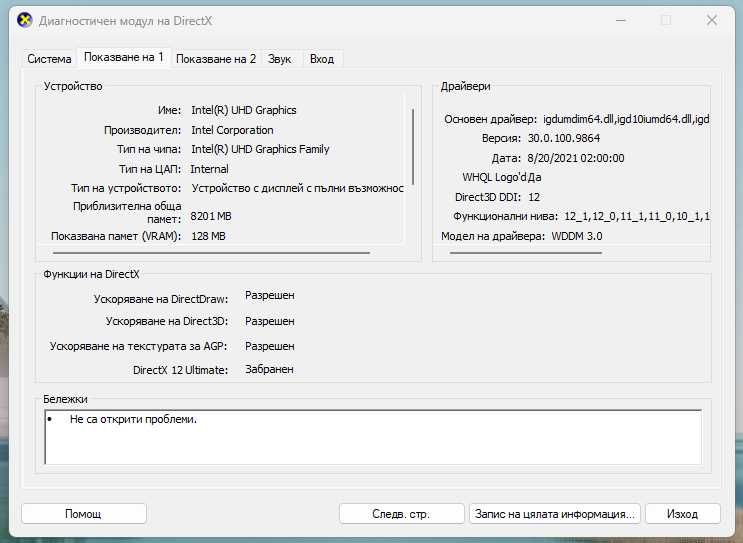The width and height of the screenshot is (743, 543).
Task: Click the 128 MB VRAM value
Action: [208, 236]
